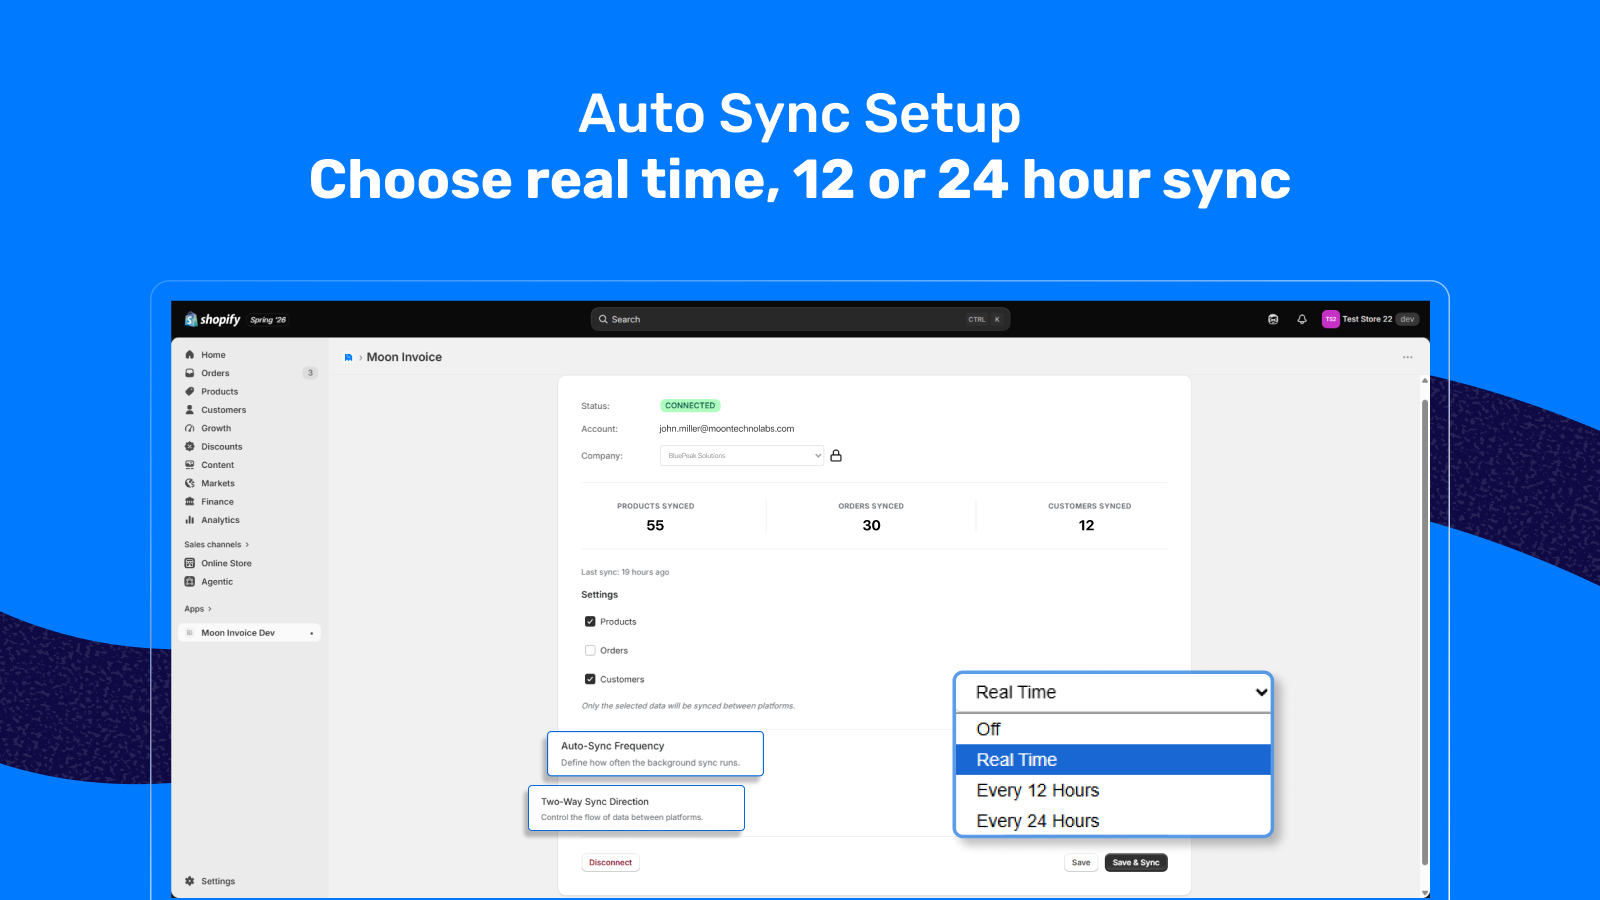Uncheck the Customers checkbox
Image resolution: width=1600 pixels, height=900 pixels.
pos(590,679)
